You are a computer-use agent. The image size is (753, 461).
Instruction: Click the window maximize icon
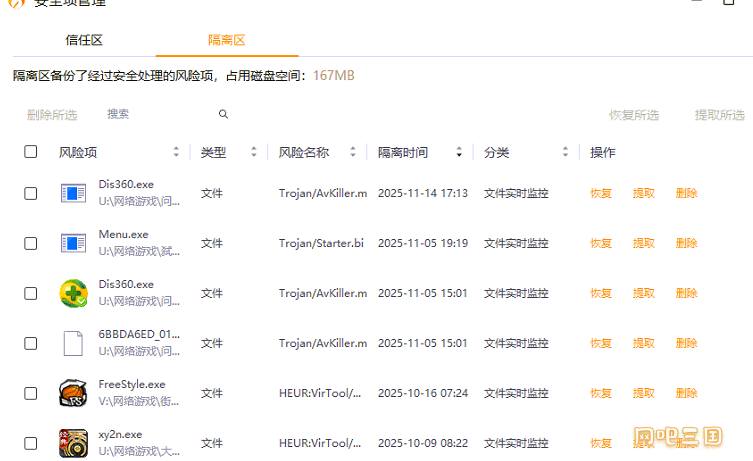pyautogui.click(x=729, y=3)
